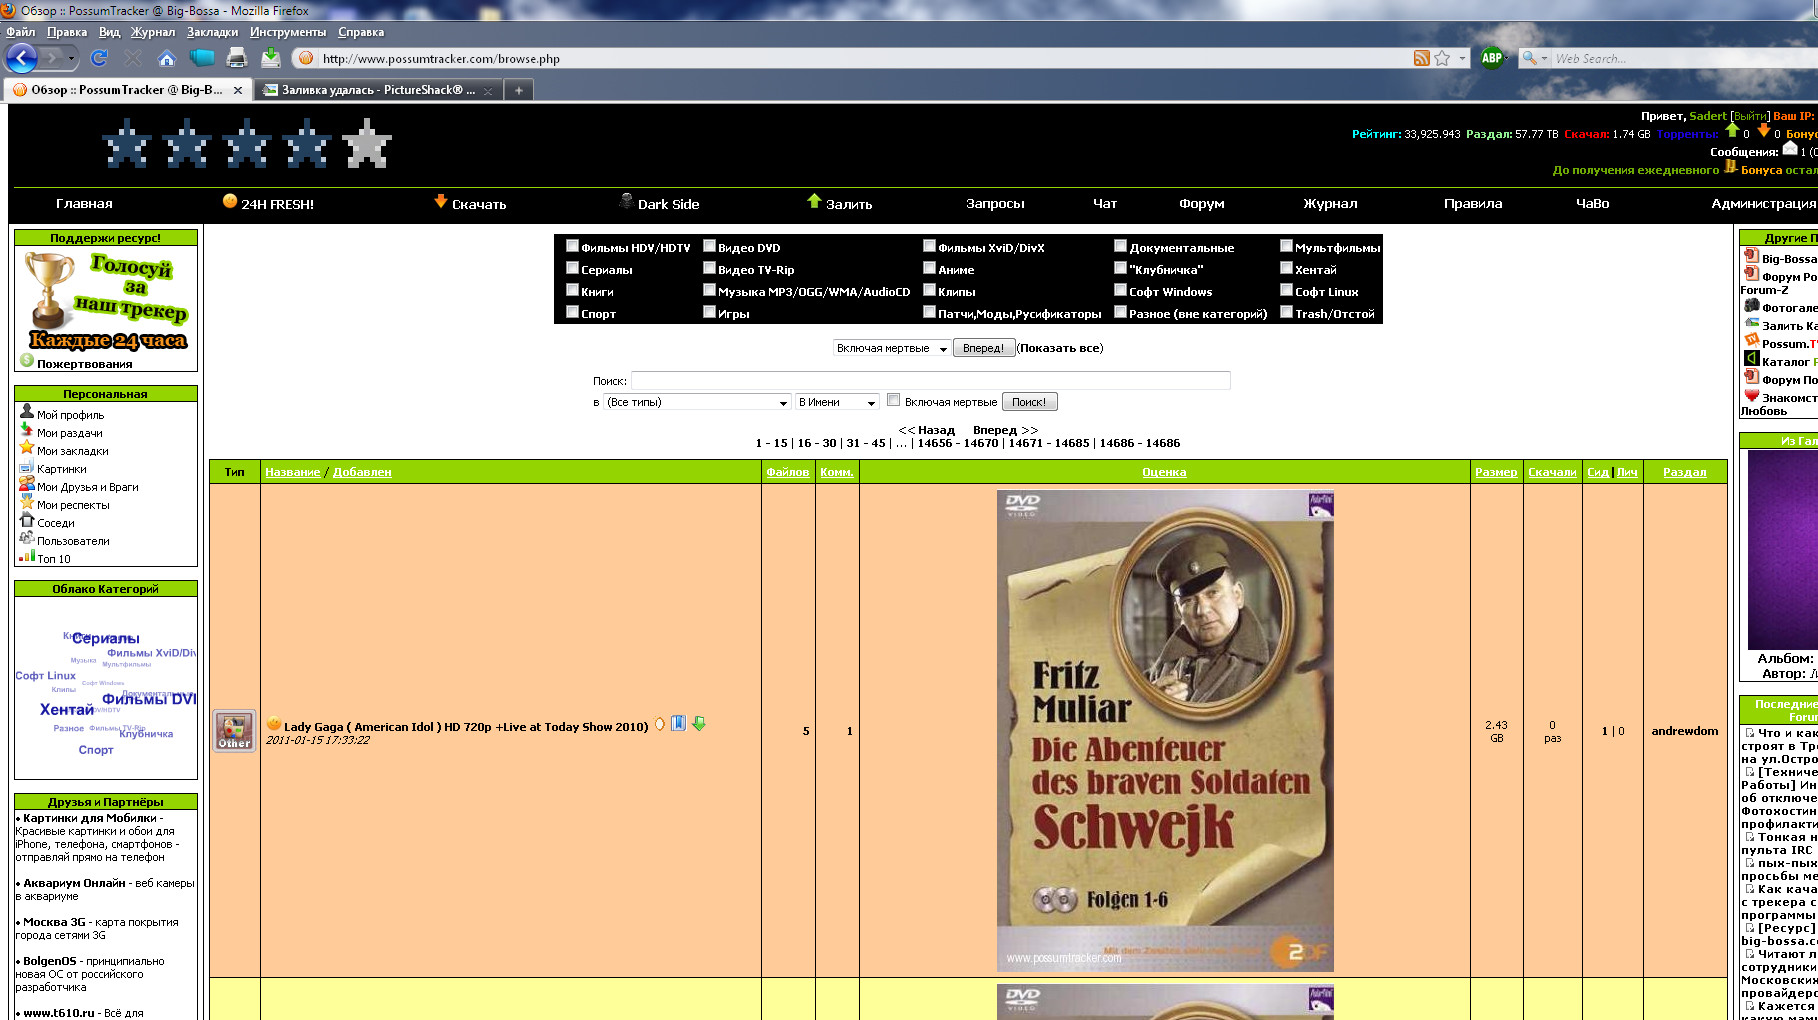The height and width of the screenshot is (1020, 1818).
Task: Click the Мои закладки star icon
Action: [x=27, y=448]
